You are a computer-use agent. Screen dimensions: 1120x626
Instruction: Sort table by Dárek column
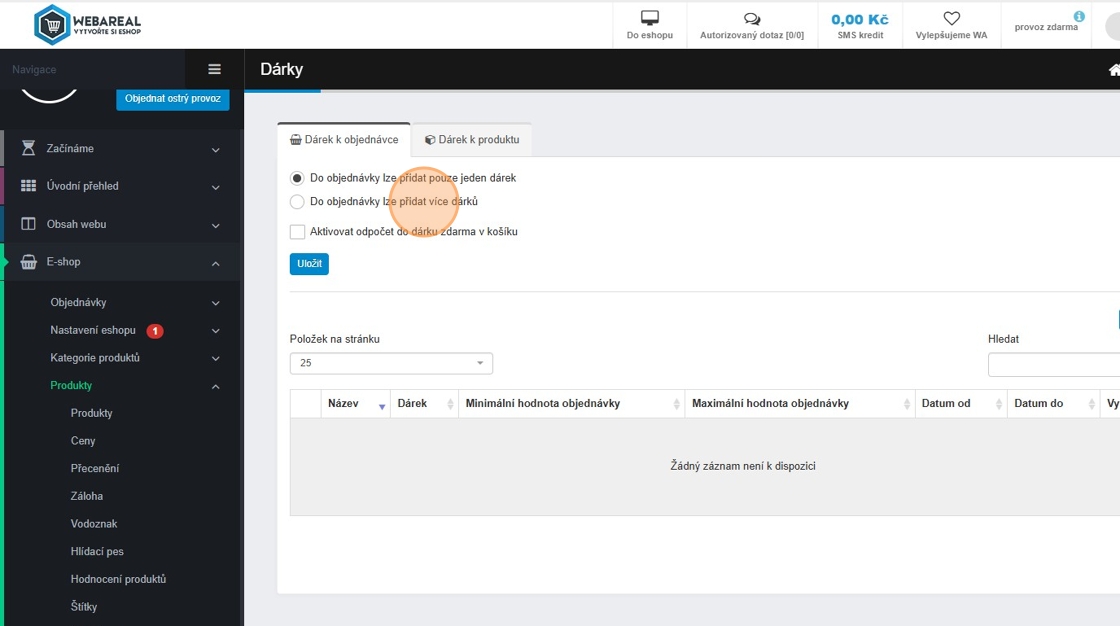pos(424,404)
